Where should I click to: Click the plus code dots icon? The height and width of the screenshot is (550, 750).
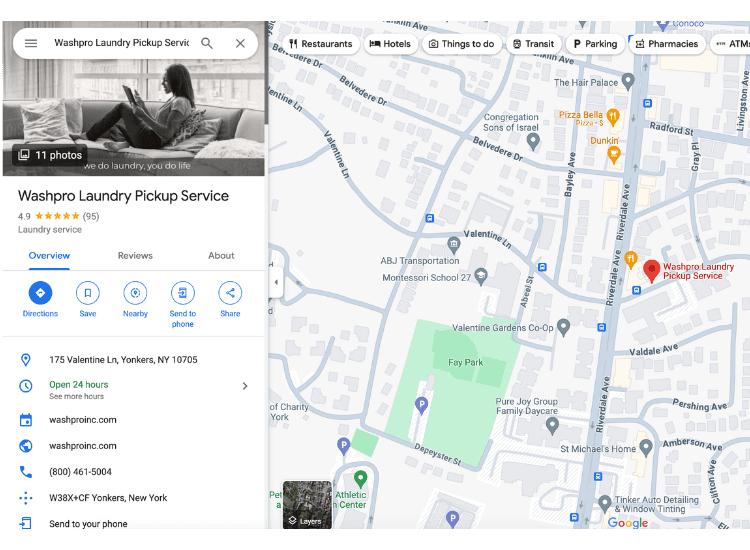26,498
